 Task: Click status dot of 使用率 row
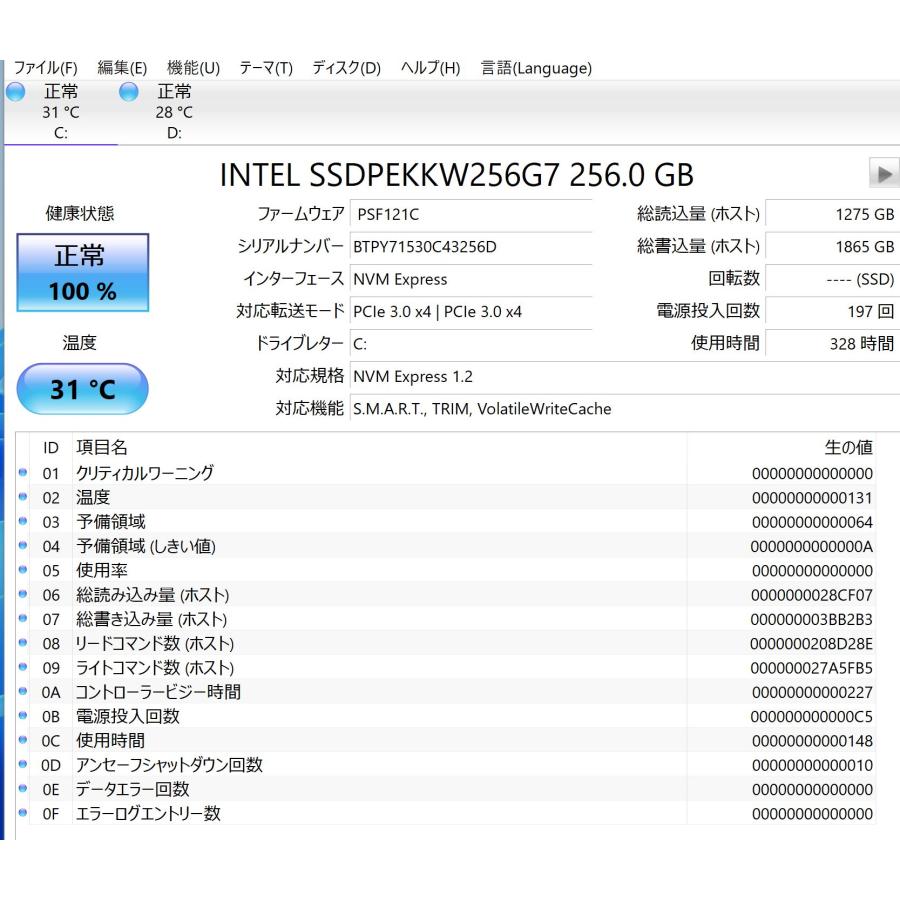pyautogui.click(x=23, y=569)
